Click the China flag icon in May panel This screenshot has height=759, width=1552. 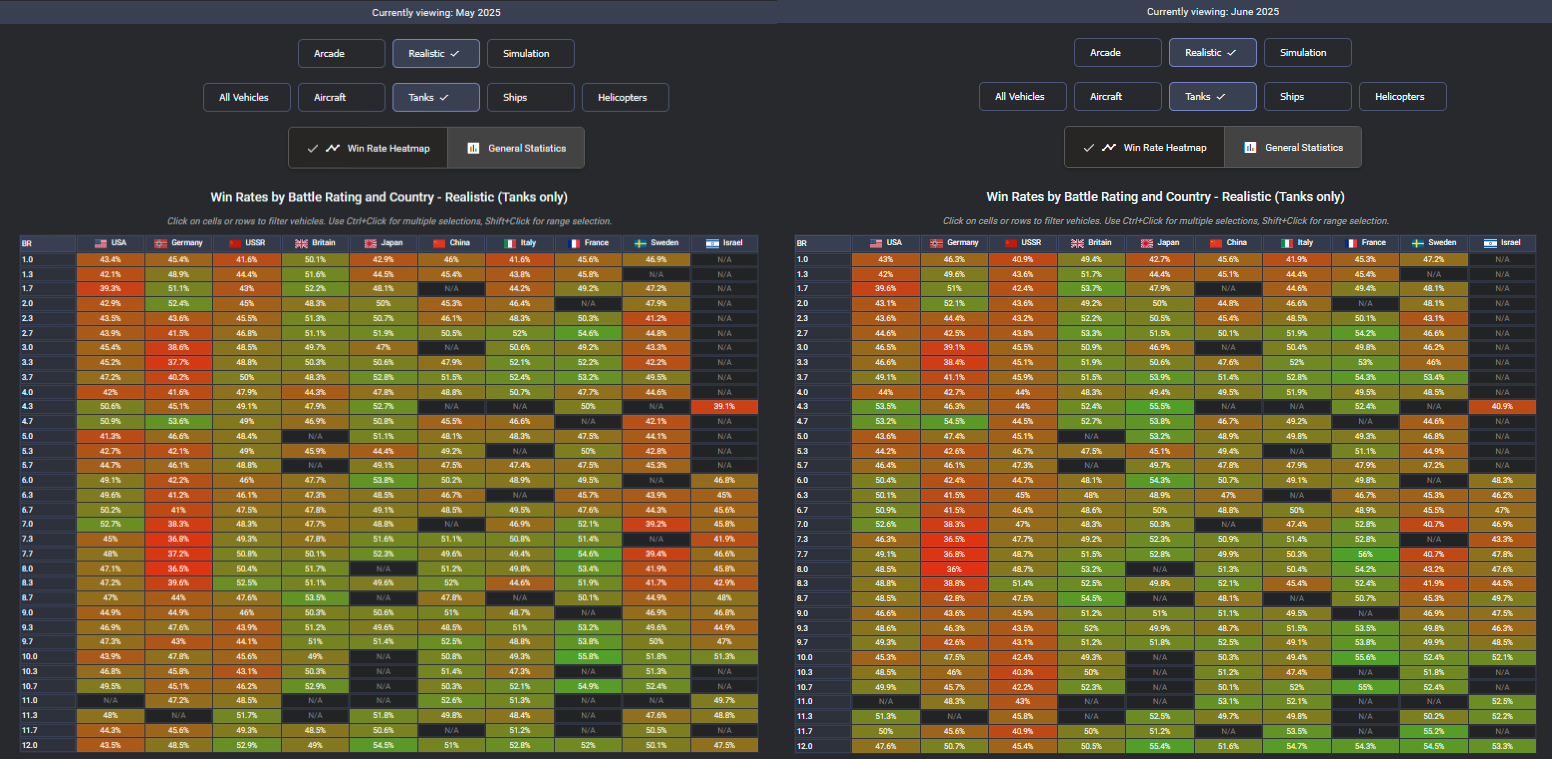(439, 243)
